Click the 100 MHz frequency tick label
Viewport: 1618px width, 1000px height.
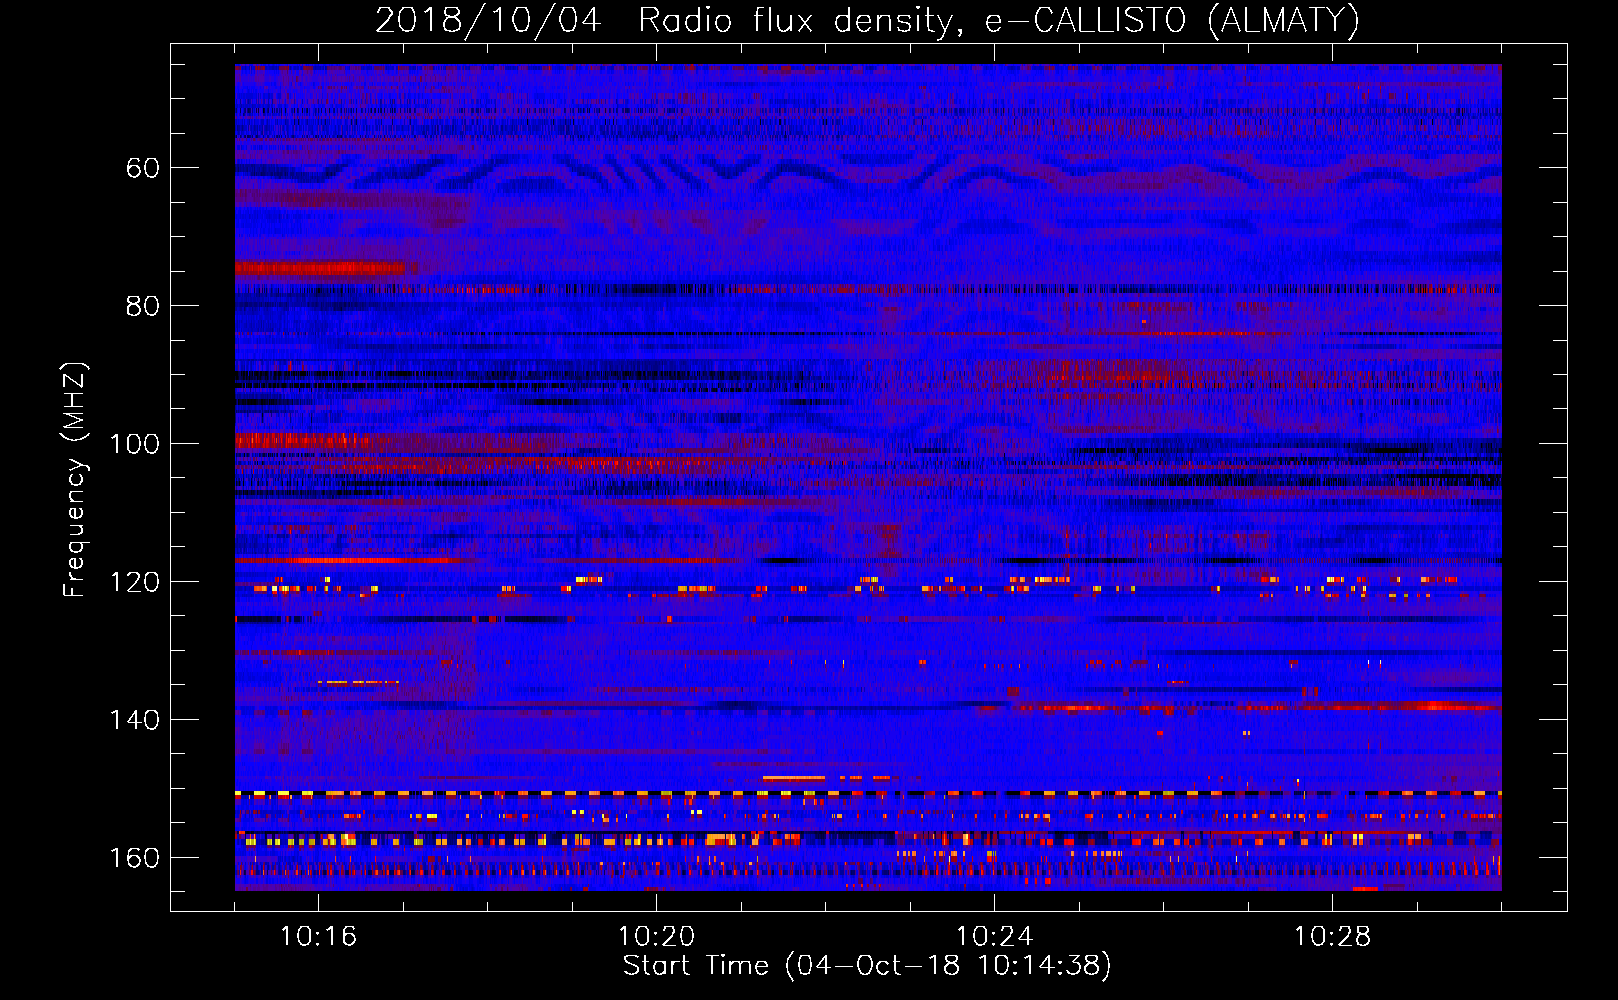click(134, 444)
